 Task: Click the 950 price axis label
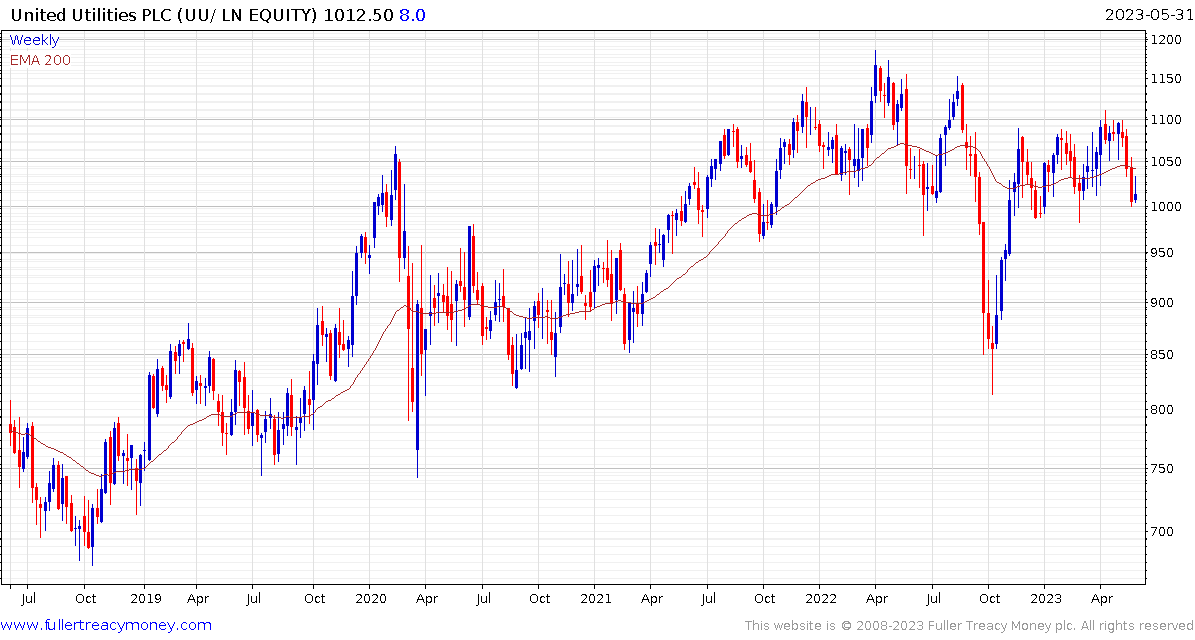pyautogui.click(x=1163, y=253)
